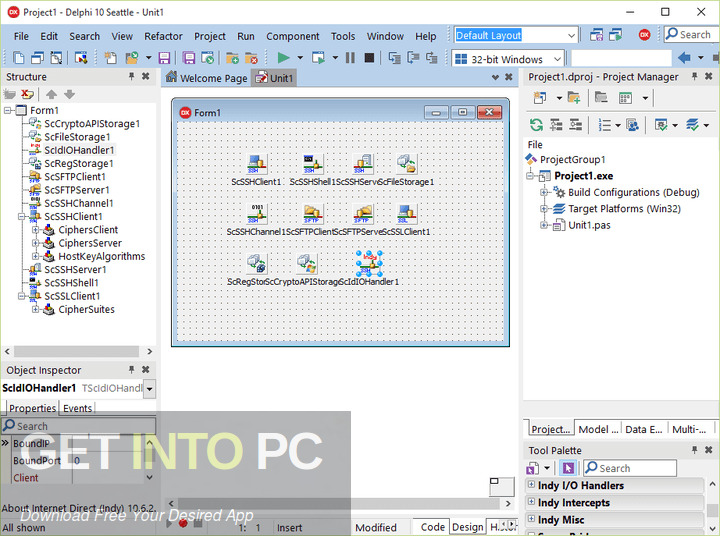The image size is (720, 536).
Task: Select the ScRegStorage1 component on form
Action: pos(257,264)
